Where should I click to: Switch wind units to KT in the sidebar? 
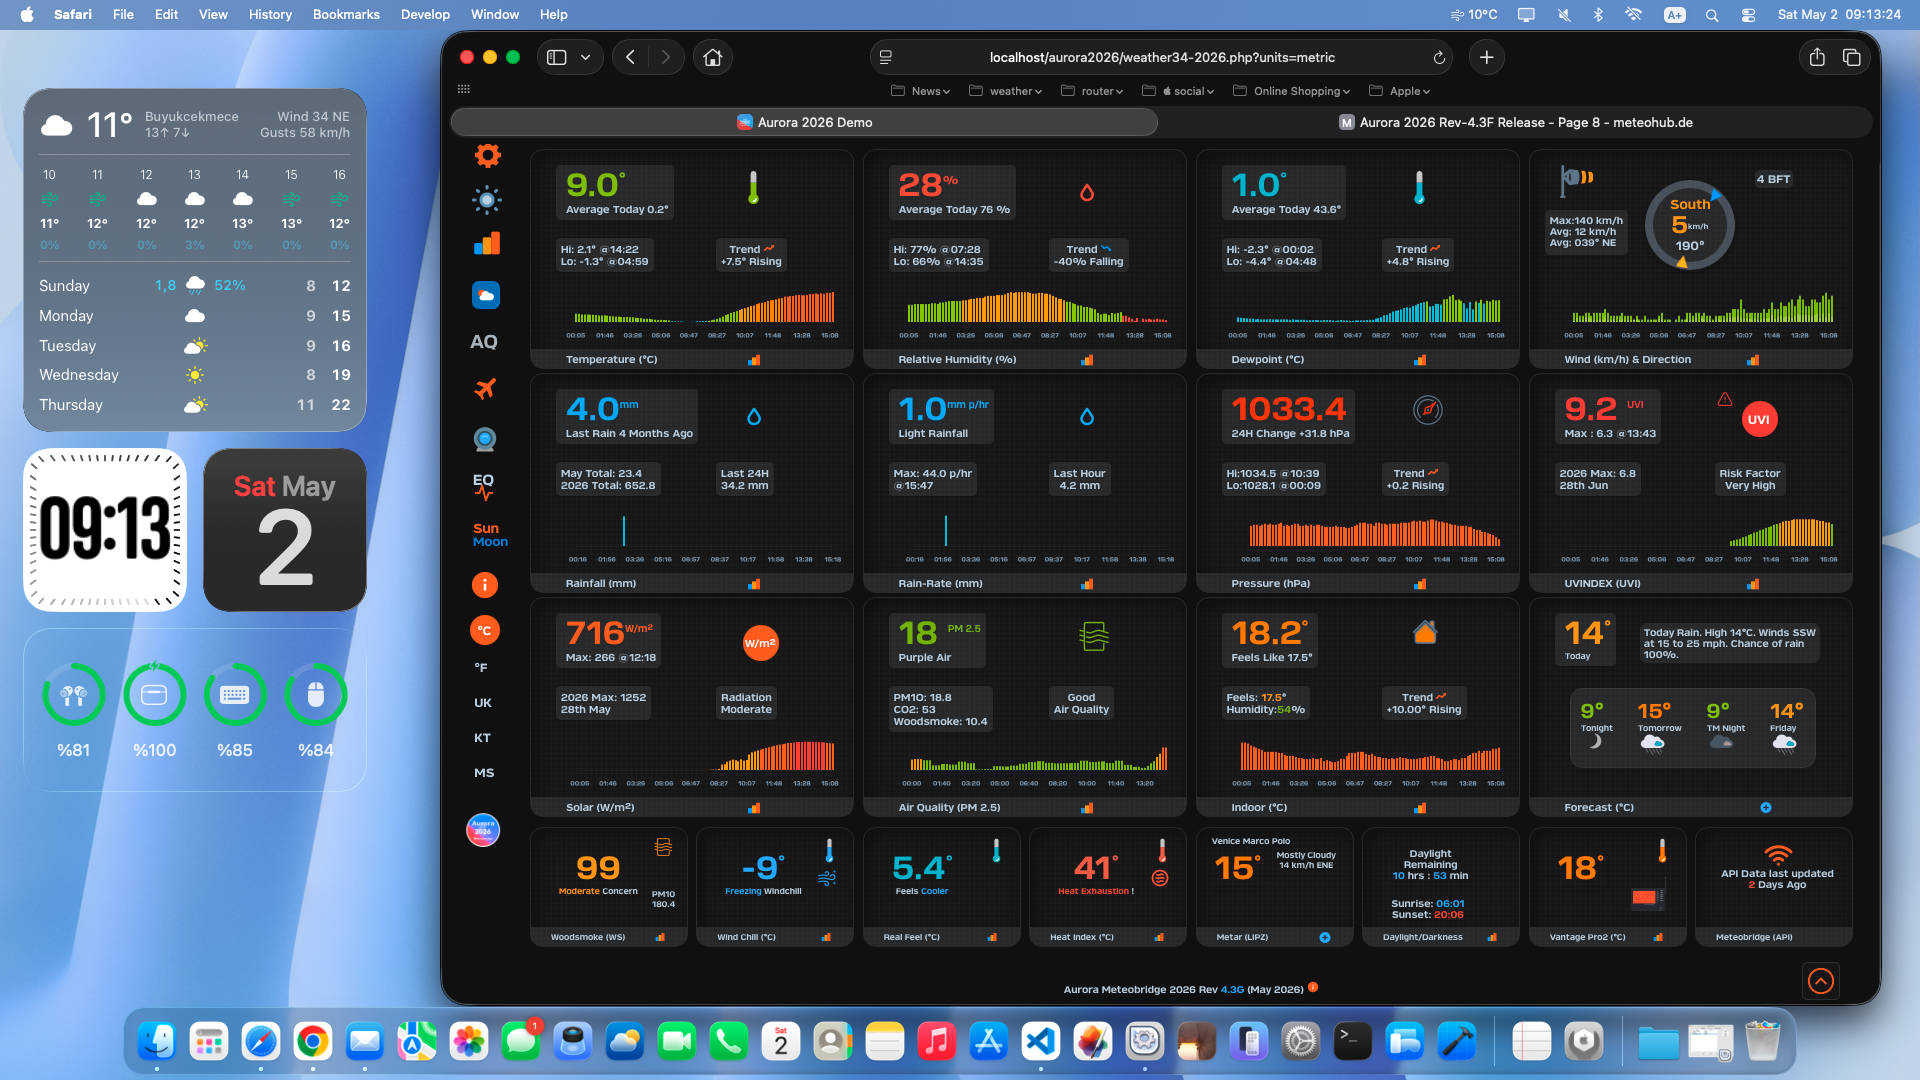[x=482, y=738]
